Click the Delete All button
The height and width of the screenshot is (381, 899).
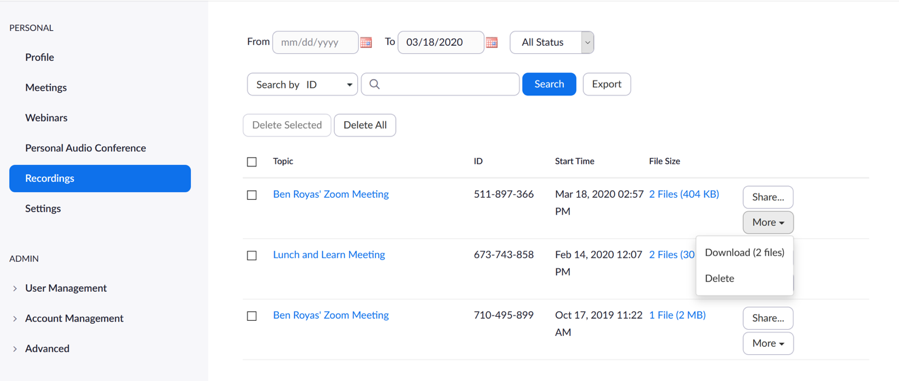point(365,125)
